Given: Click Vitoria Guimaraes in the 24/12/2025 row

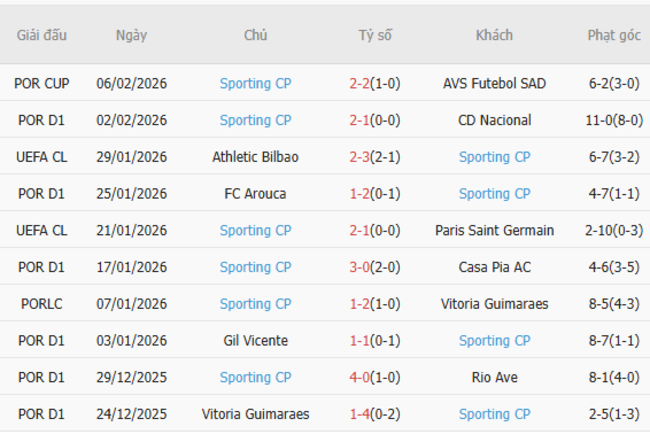Looking at the screenshot, I should (255, 414).
